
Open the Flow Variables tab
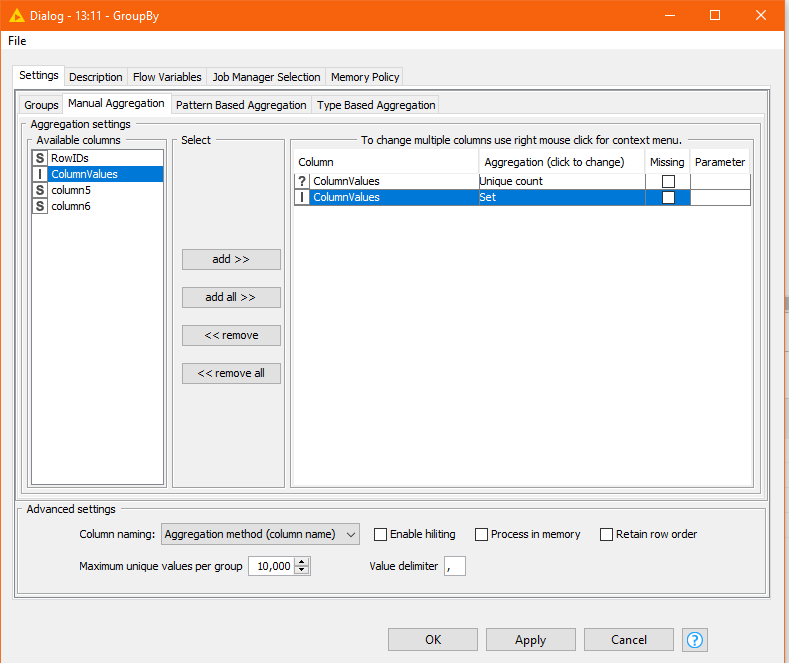coord(167,77)
